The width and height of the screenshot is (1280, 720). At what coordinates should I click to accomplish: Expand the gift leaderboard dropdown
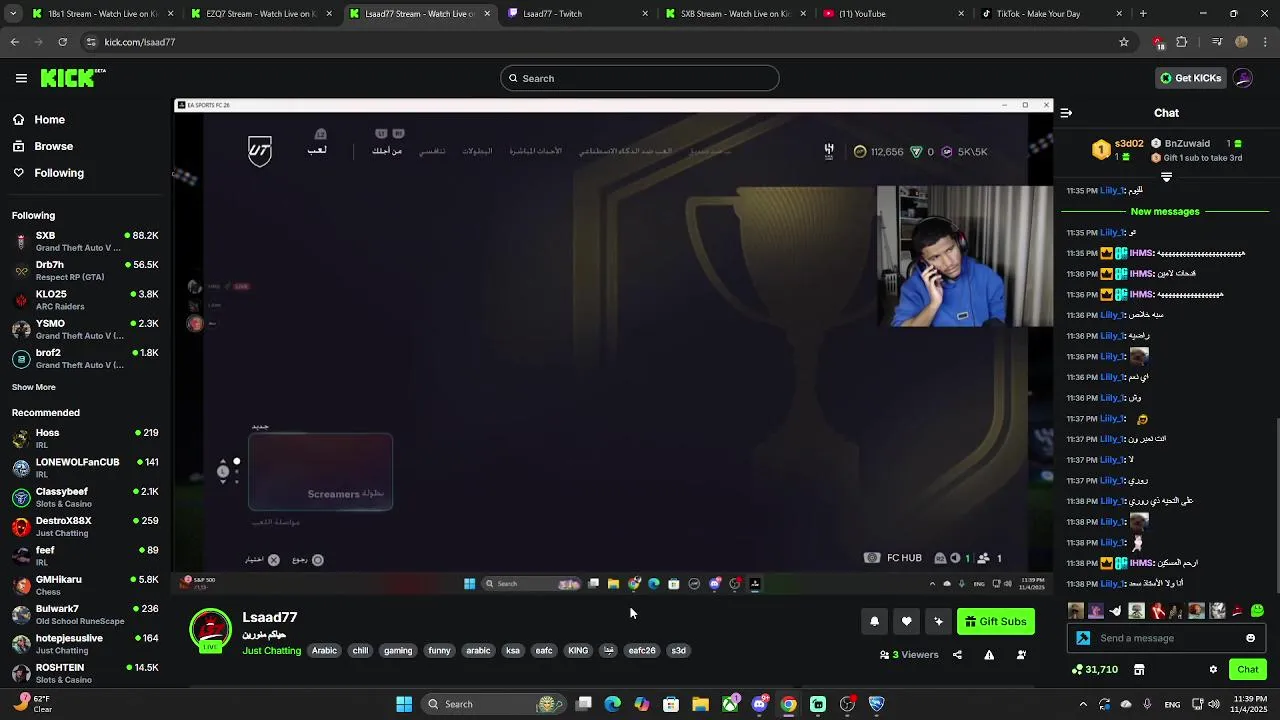(1166, 177)
